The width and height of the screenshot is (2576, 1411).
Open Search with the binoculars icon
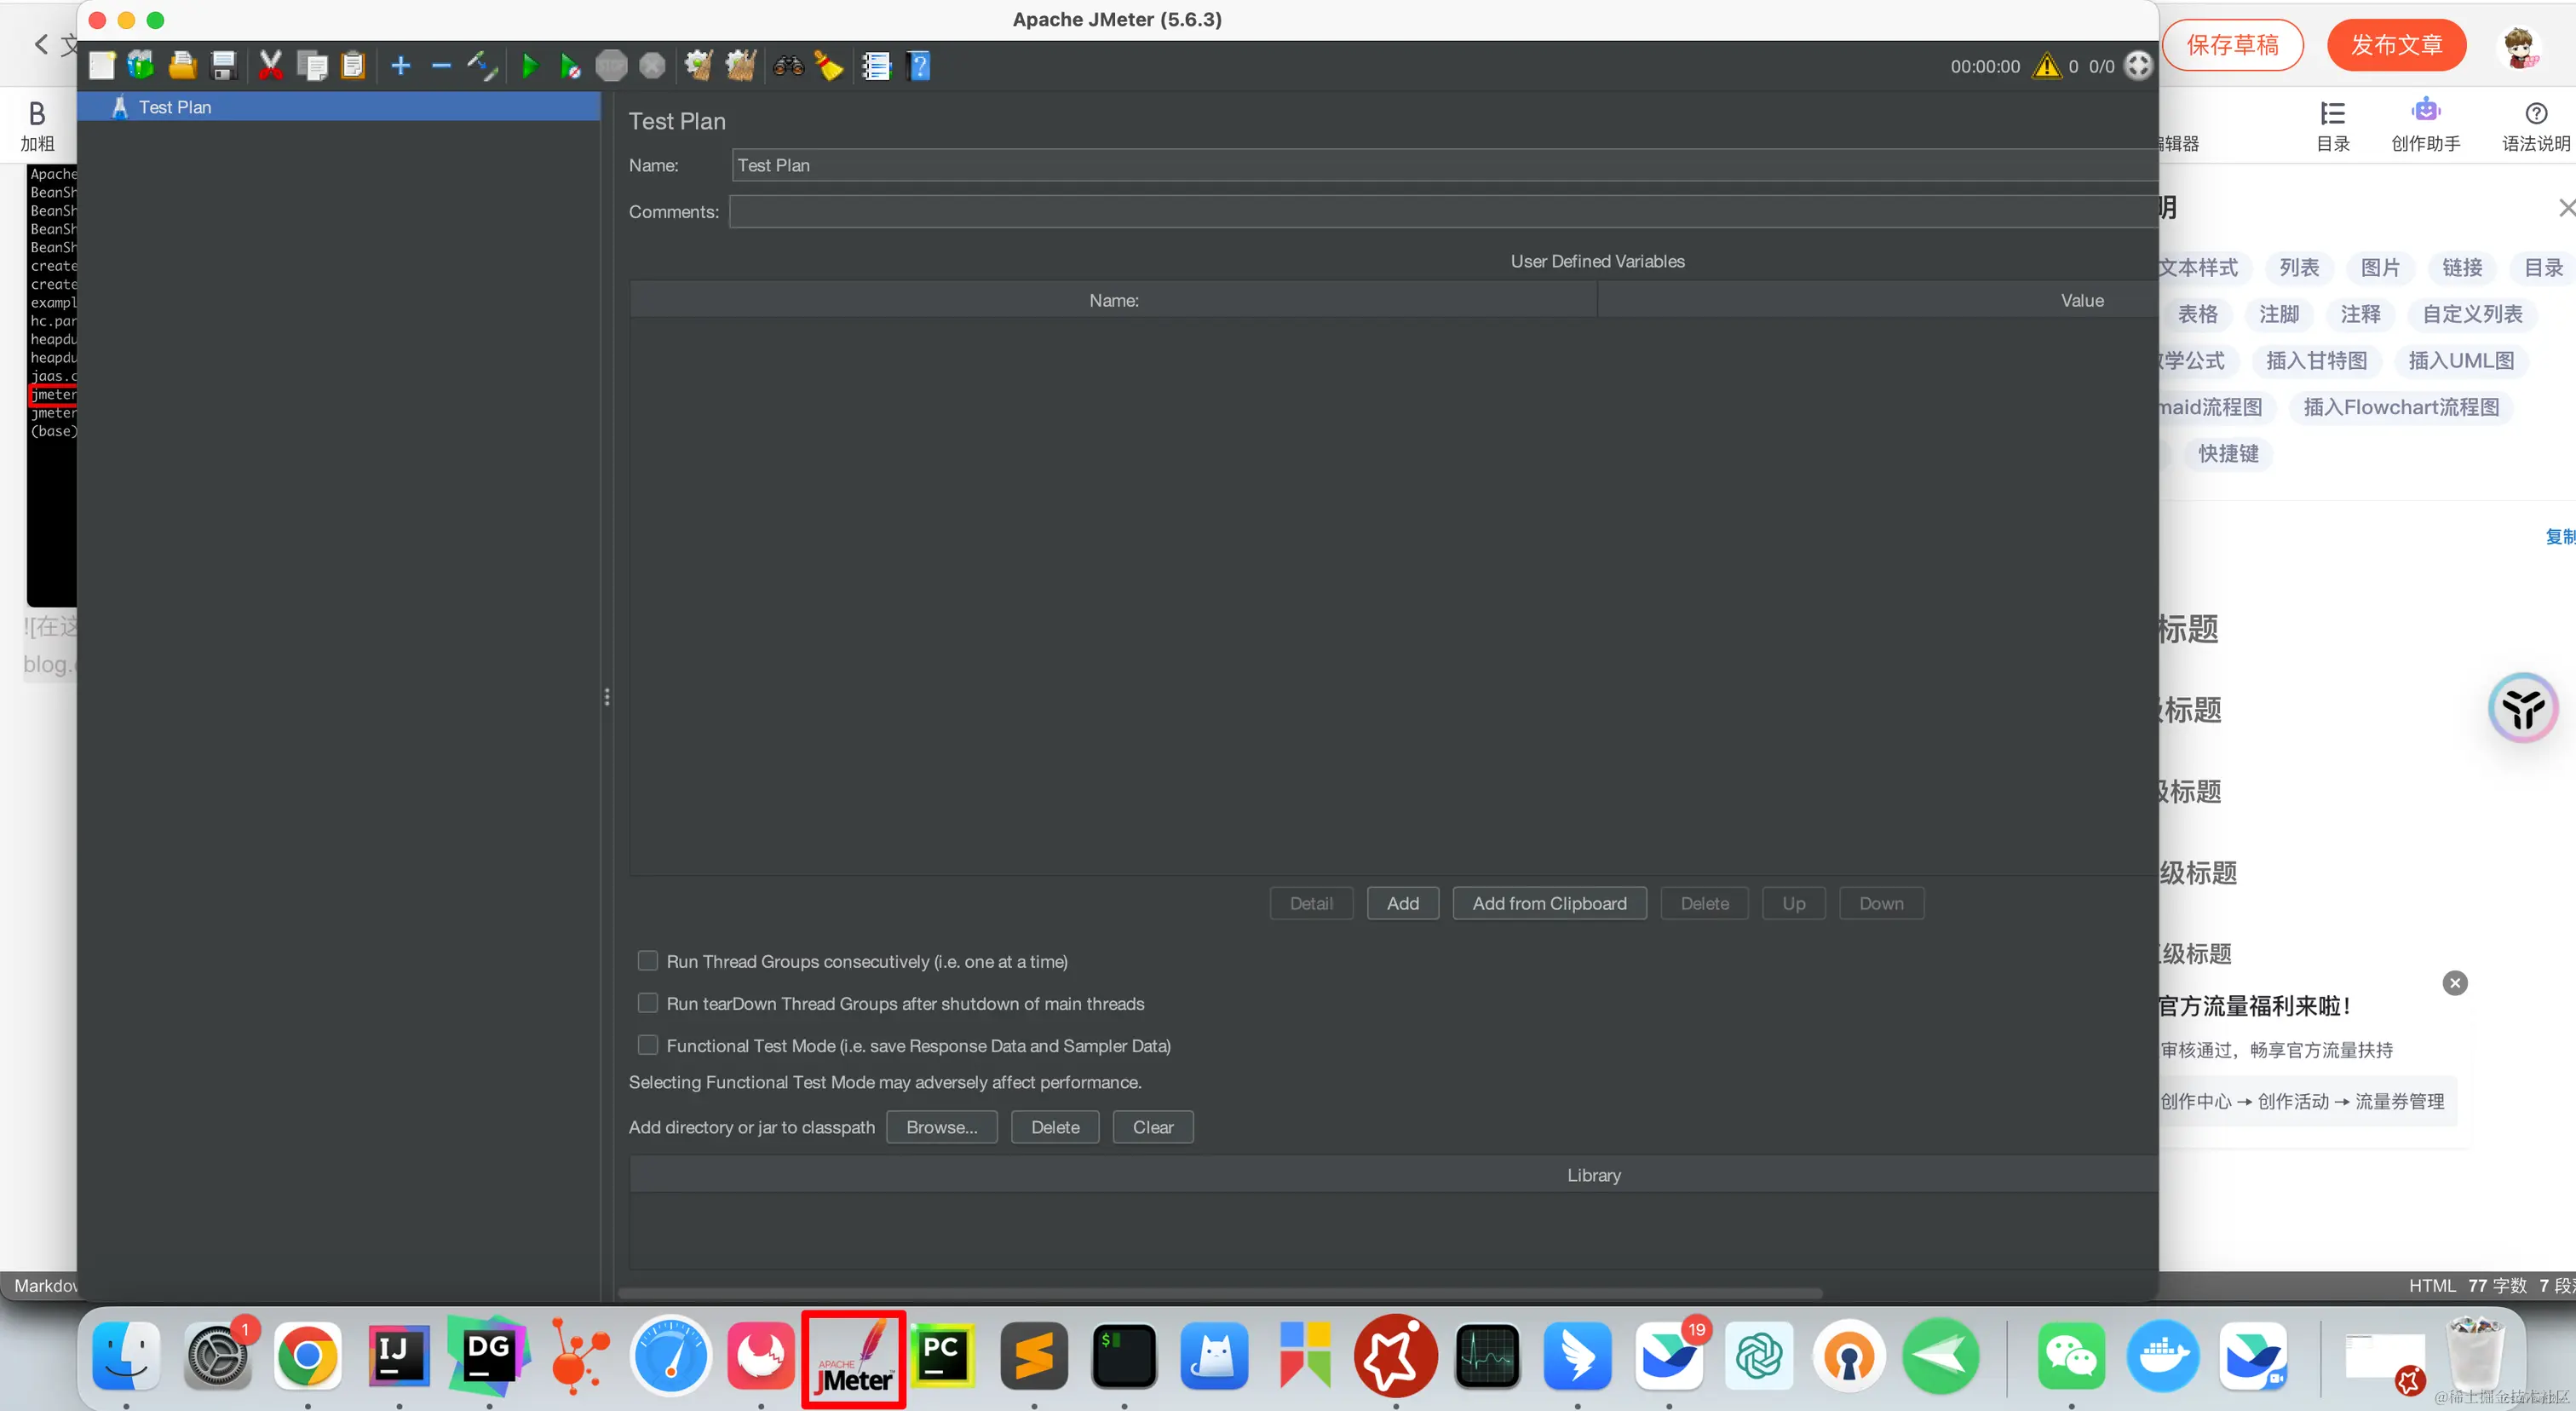point(788,66)
